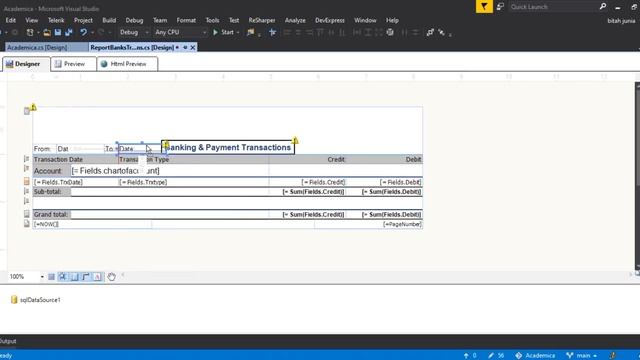Viewport: 640px width, 360px height.
Task: Open the main branch selector in status bar
Action: 582,356
